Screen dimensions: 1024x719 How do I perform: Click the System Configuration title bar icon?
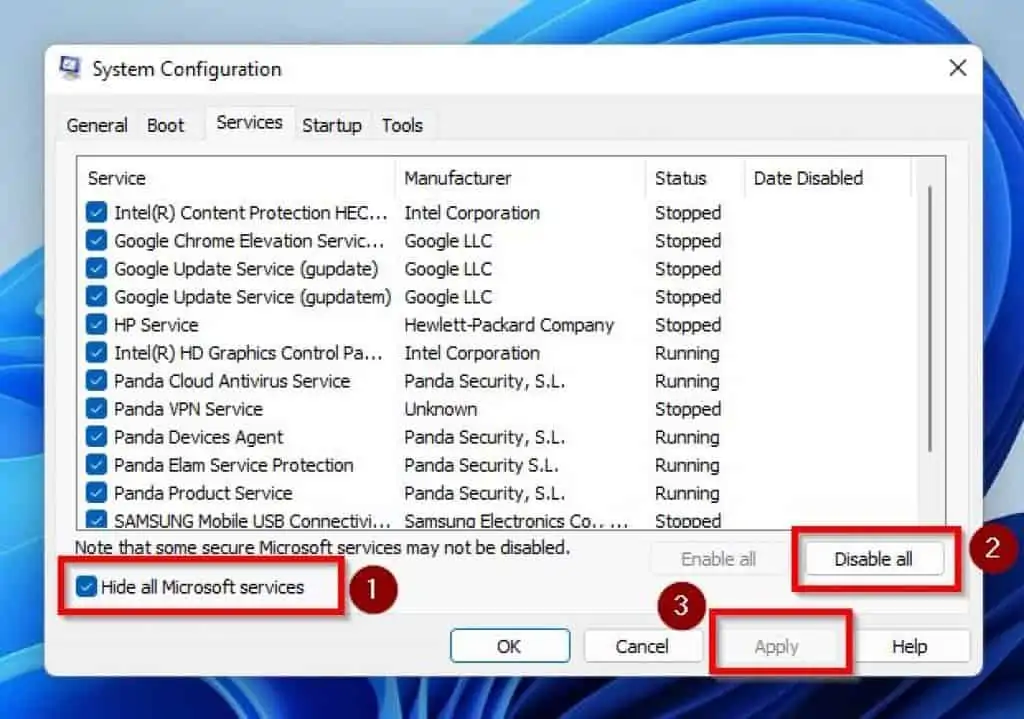pyautogui.click(x=70, y=69)
